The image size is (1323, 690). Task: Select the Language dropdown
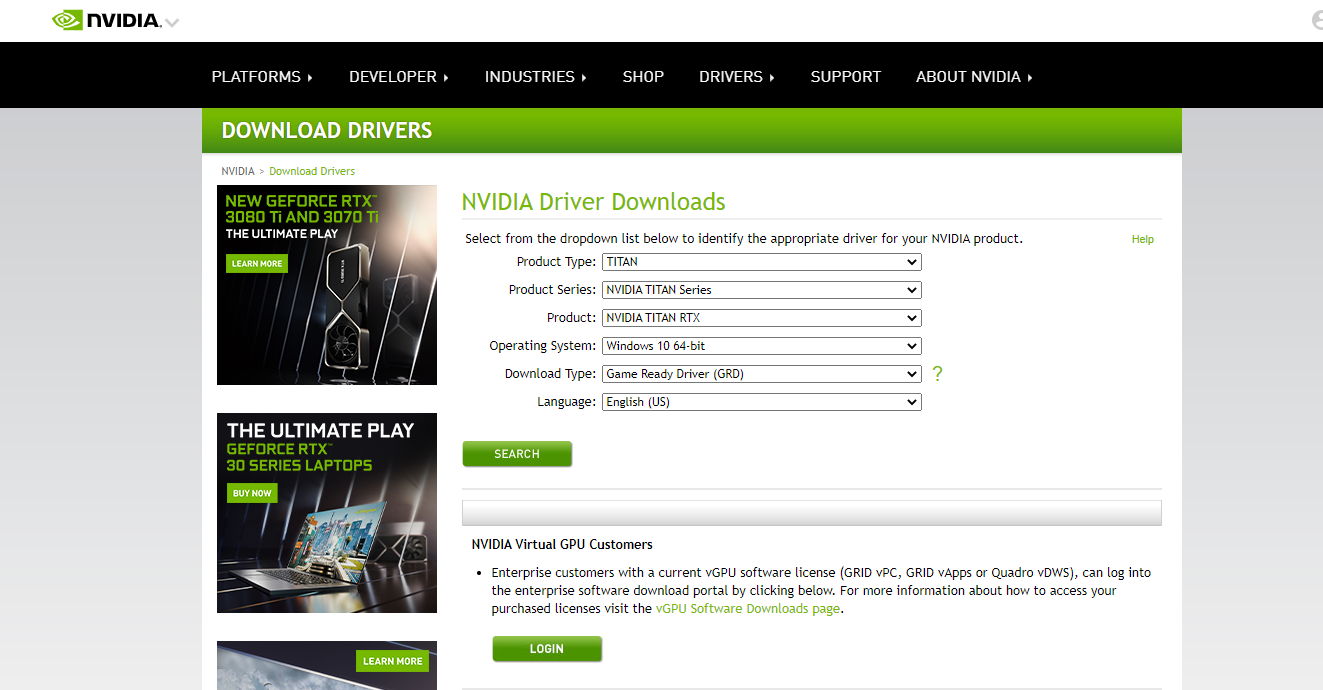pyautogui.click(x=761, y=402)
